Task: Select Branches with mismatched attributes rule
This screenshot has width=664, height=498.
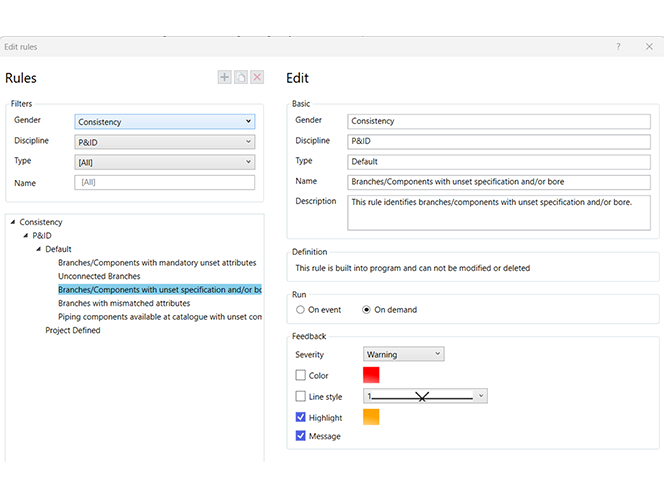Action: tap(124, 303)
